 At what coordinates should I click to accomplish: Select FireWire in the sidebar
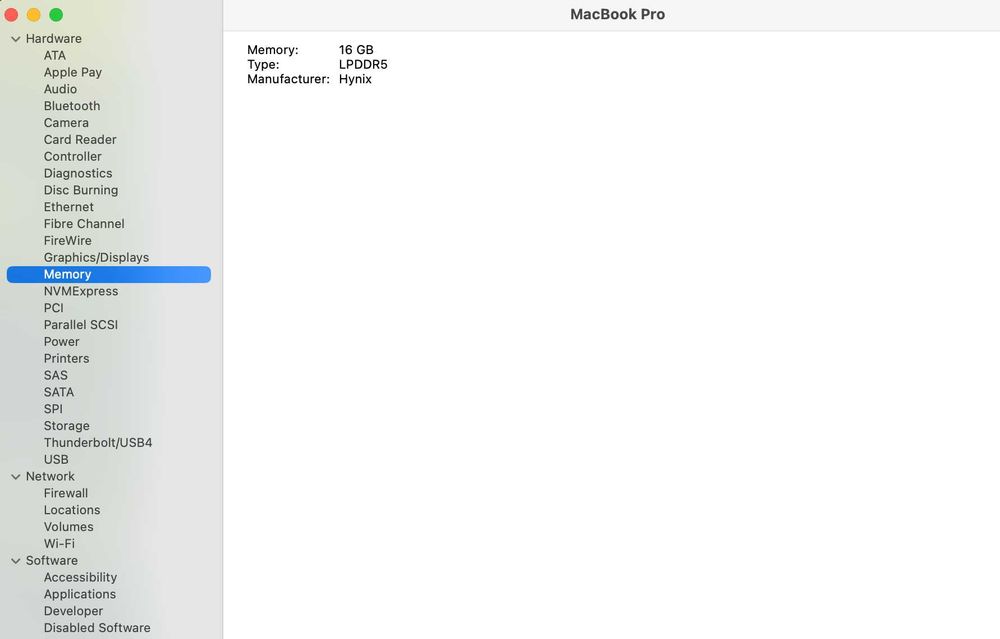pyautogui.click(x=68, y=240)
